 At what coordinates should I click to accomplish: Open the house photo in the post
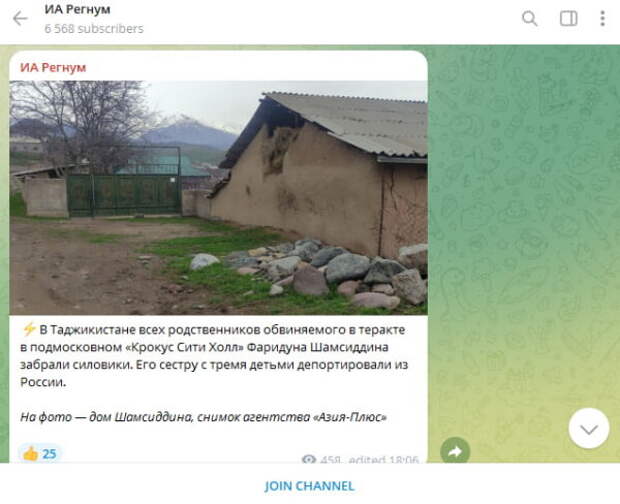[x=218, y=198]
